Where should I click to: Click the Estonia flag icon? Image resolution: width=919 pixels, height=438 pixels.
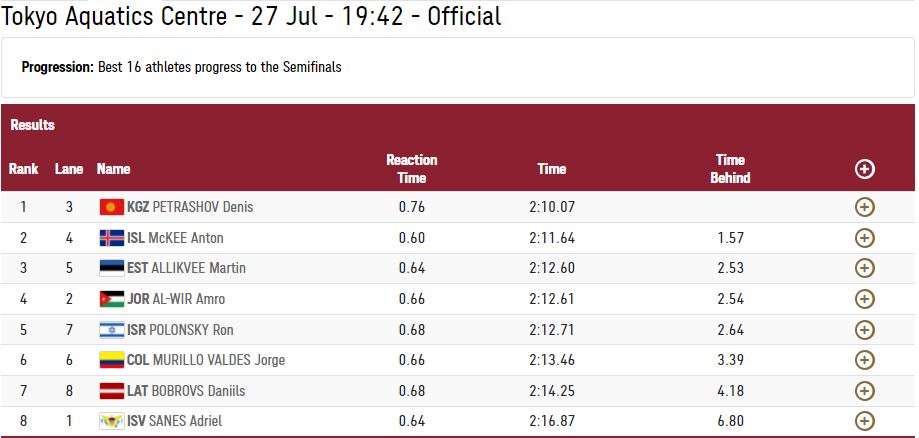coord(112,268)
